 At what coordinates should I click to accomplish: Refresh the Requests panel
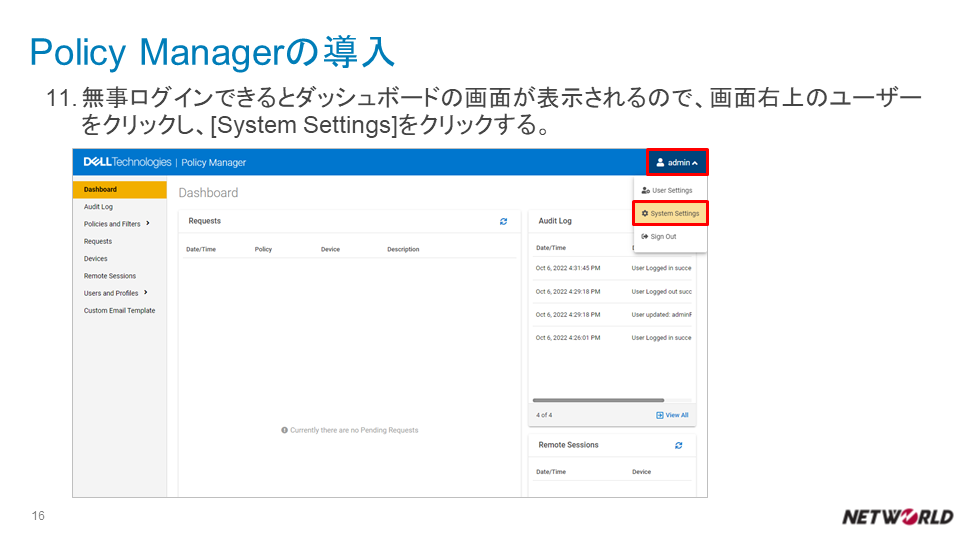[x=503, y=222]
